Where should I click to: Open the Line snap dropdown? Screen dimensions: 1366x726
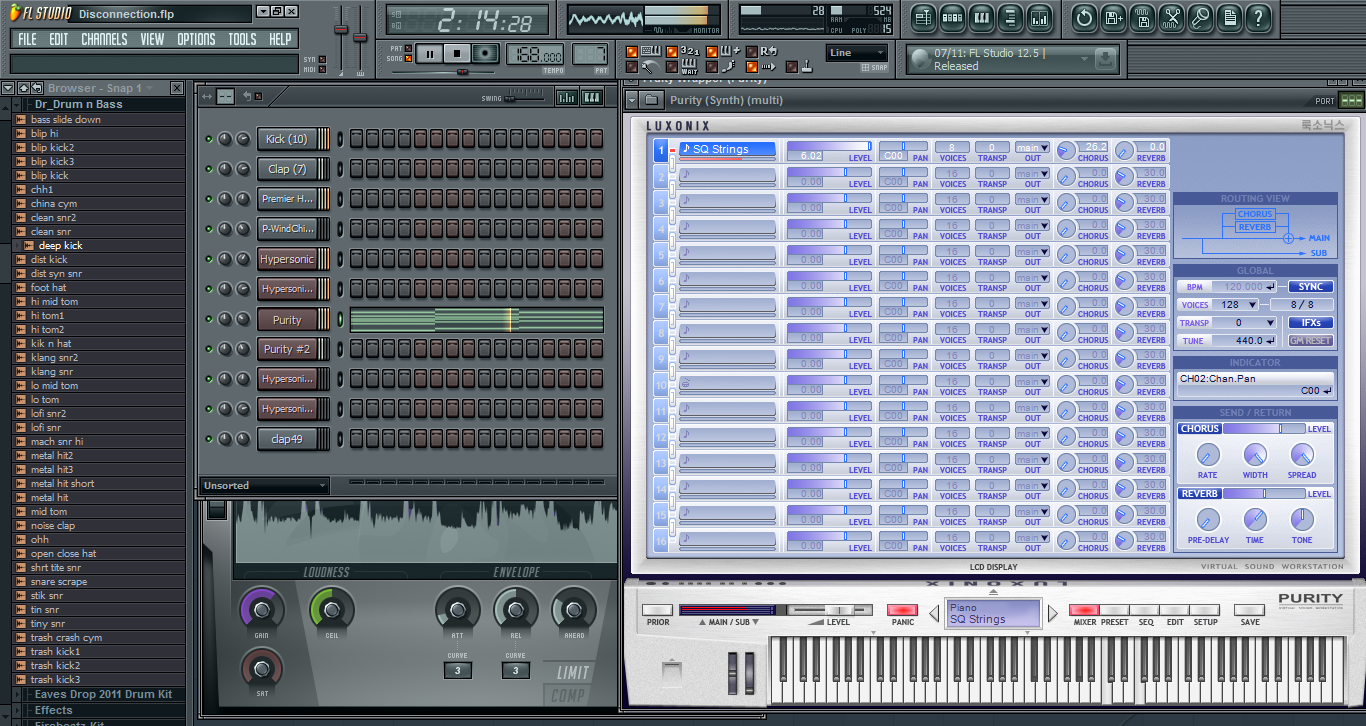[x=857, y=53]
